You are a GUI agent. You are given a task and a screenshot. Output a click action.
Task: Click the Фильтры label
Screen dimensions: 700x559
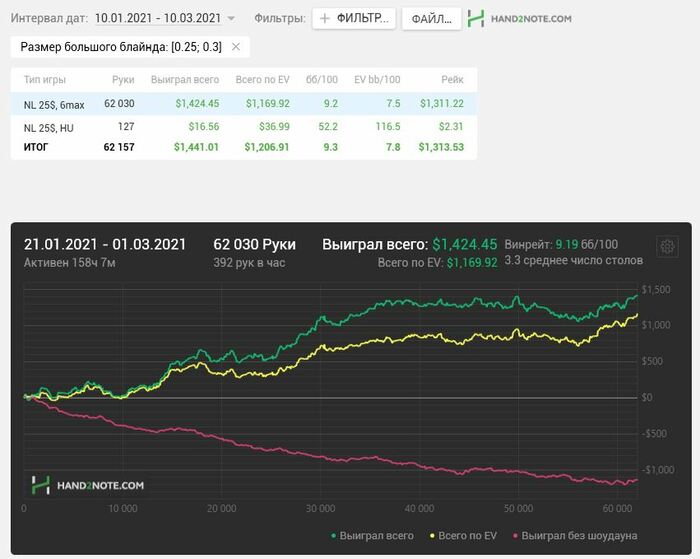point(280,18)
